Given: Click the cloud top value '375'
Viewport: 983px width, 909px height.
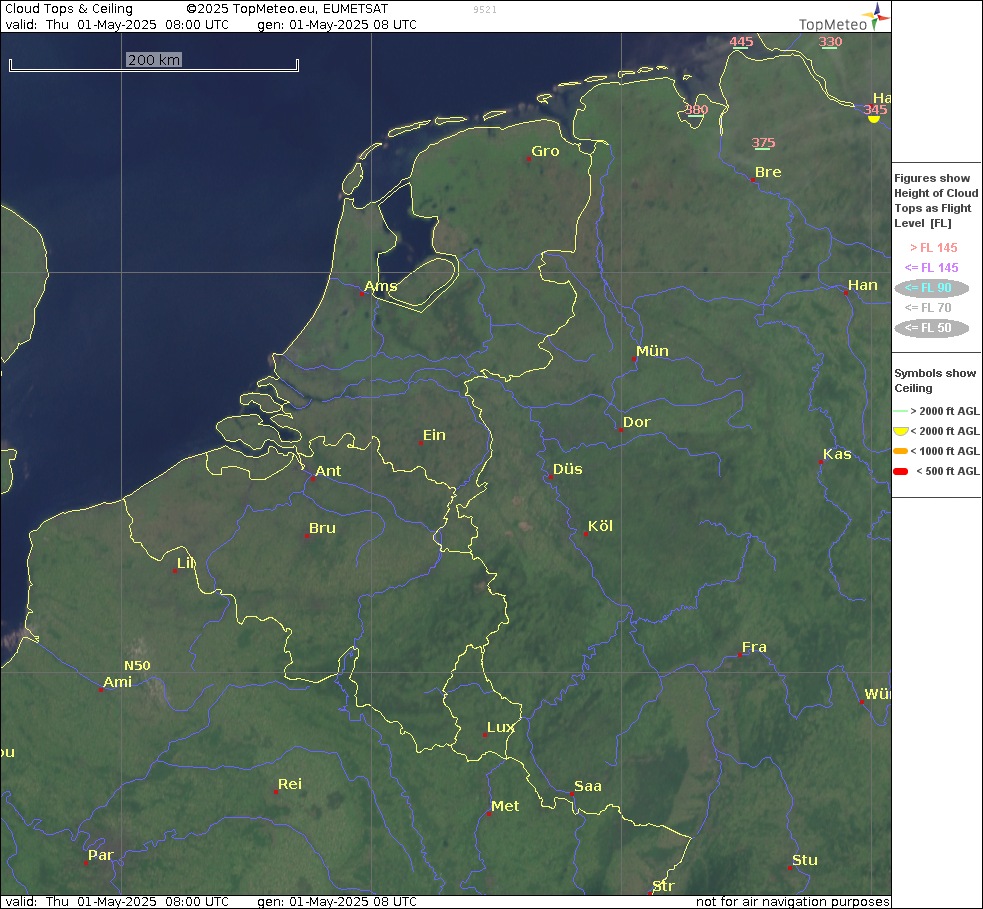Looking at the screenshot, I should pos(763,142).
